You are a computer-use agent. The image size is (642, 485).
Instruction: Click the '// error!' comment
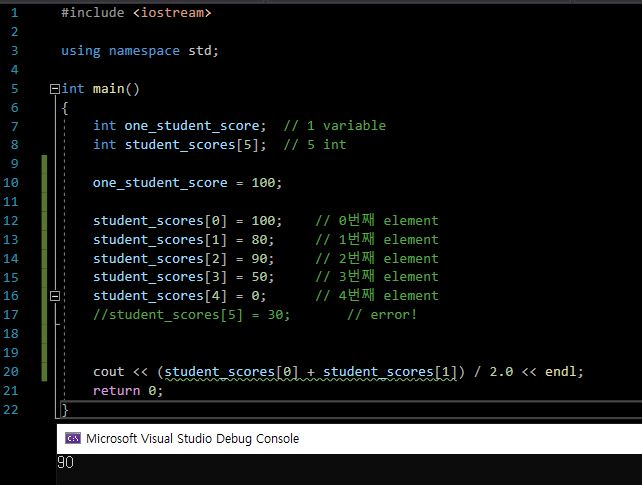click(x=382, y=315)
